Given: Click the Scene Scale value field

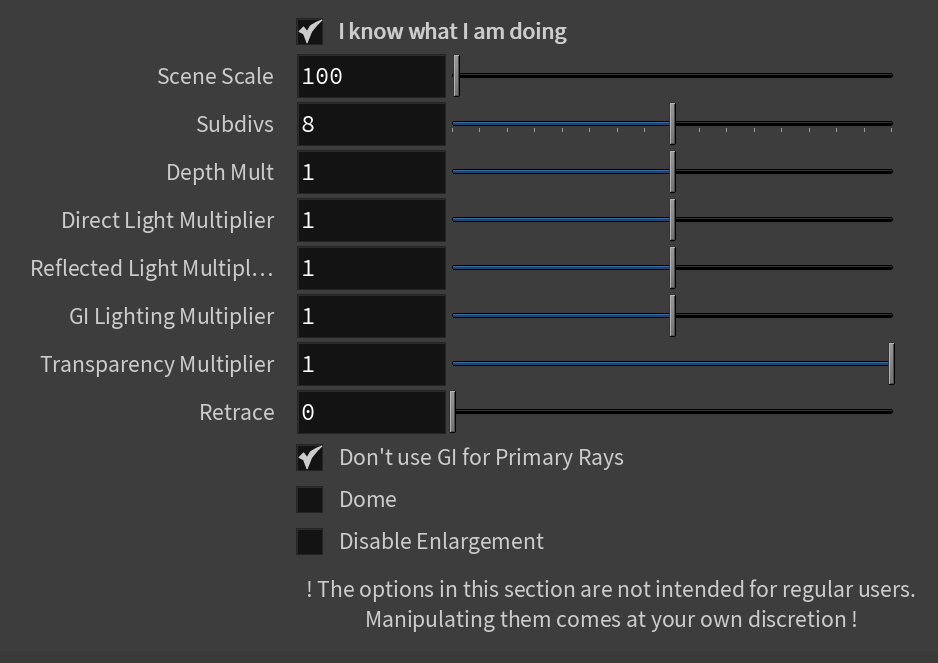Looking at the screenshot, I should (x=371, y=76).
